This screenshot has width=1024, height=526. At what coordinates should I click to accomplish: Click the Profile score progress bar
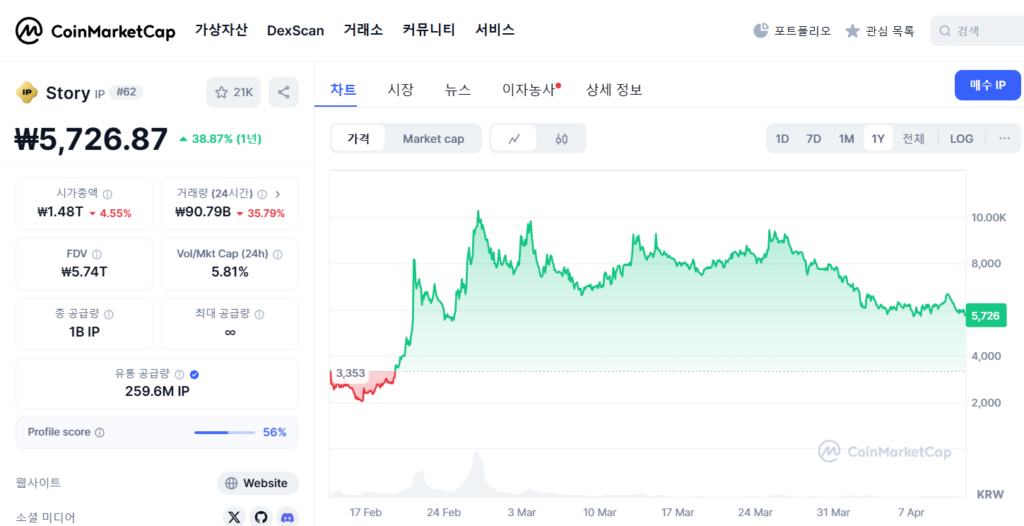(x=225, y=432)
